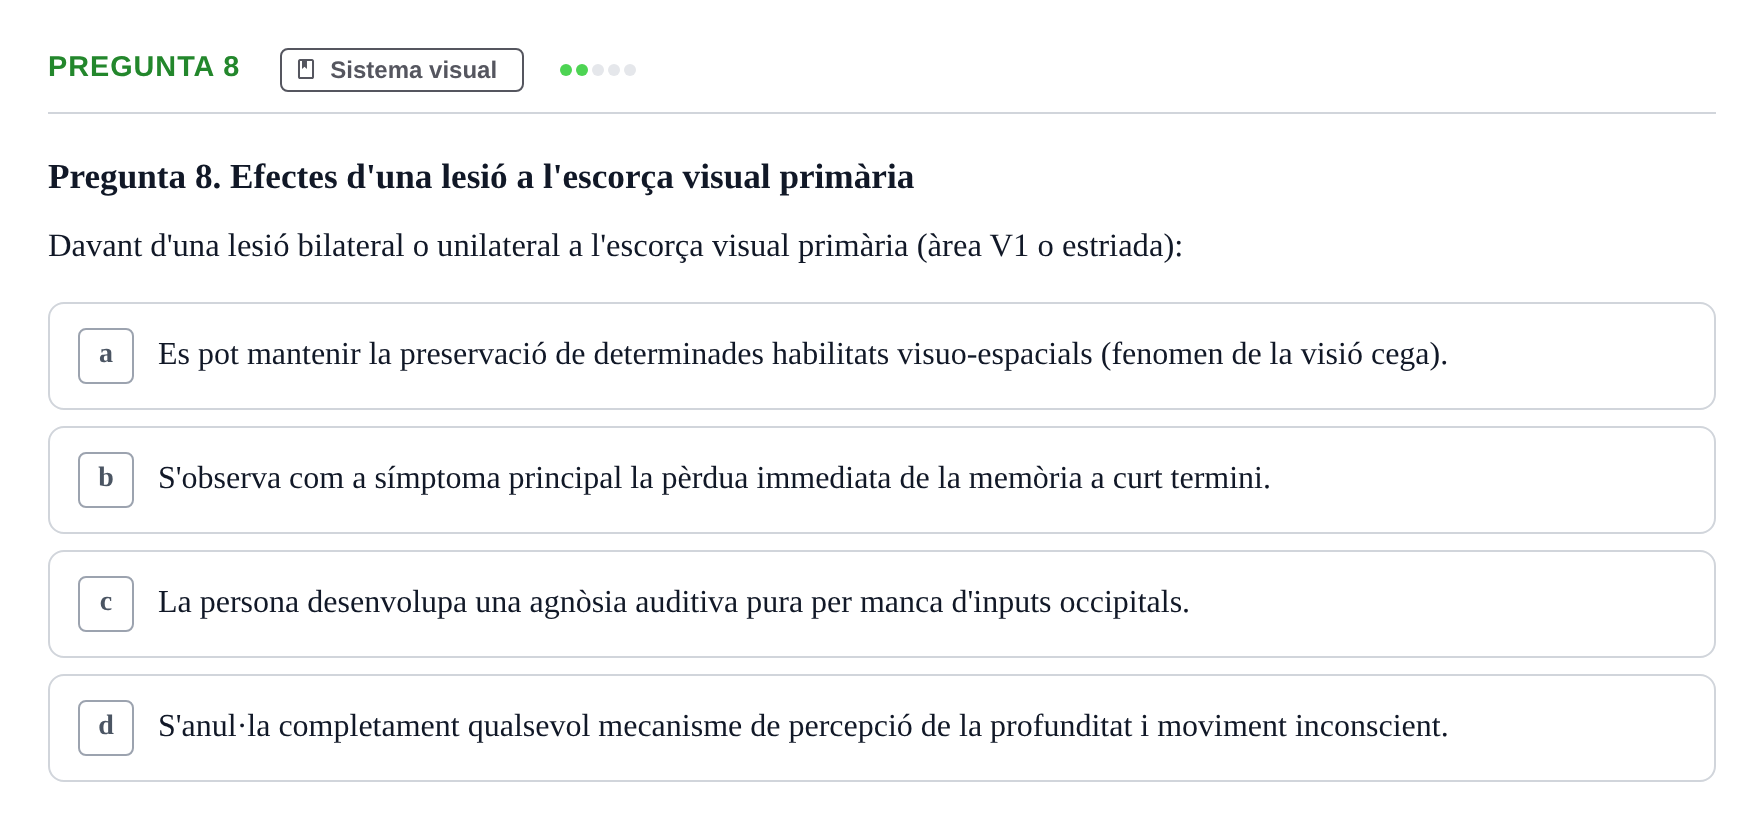Pick option c about agnòsia auditiva pura
The image size is (1764, 830).
(x=882, y=604)
